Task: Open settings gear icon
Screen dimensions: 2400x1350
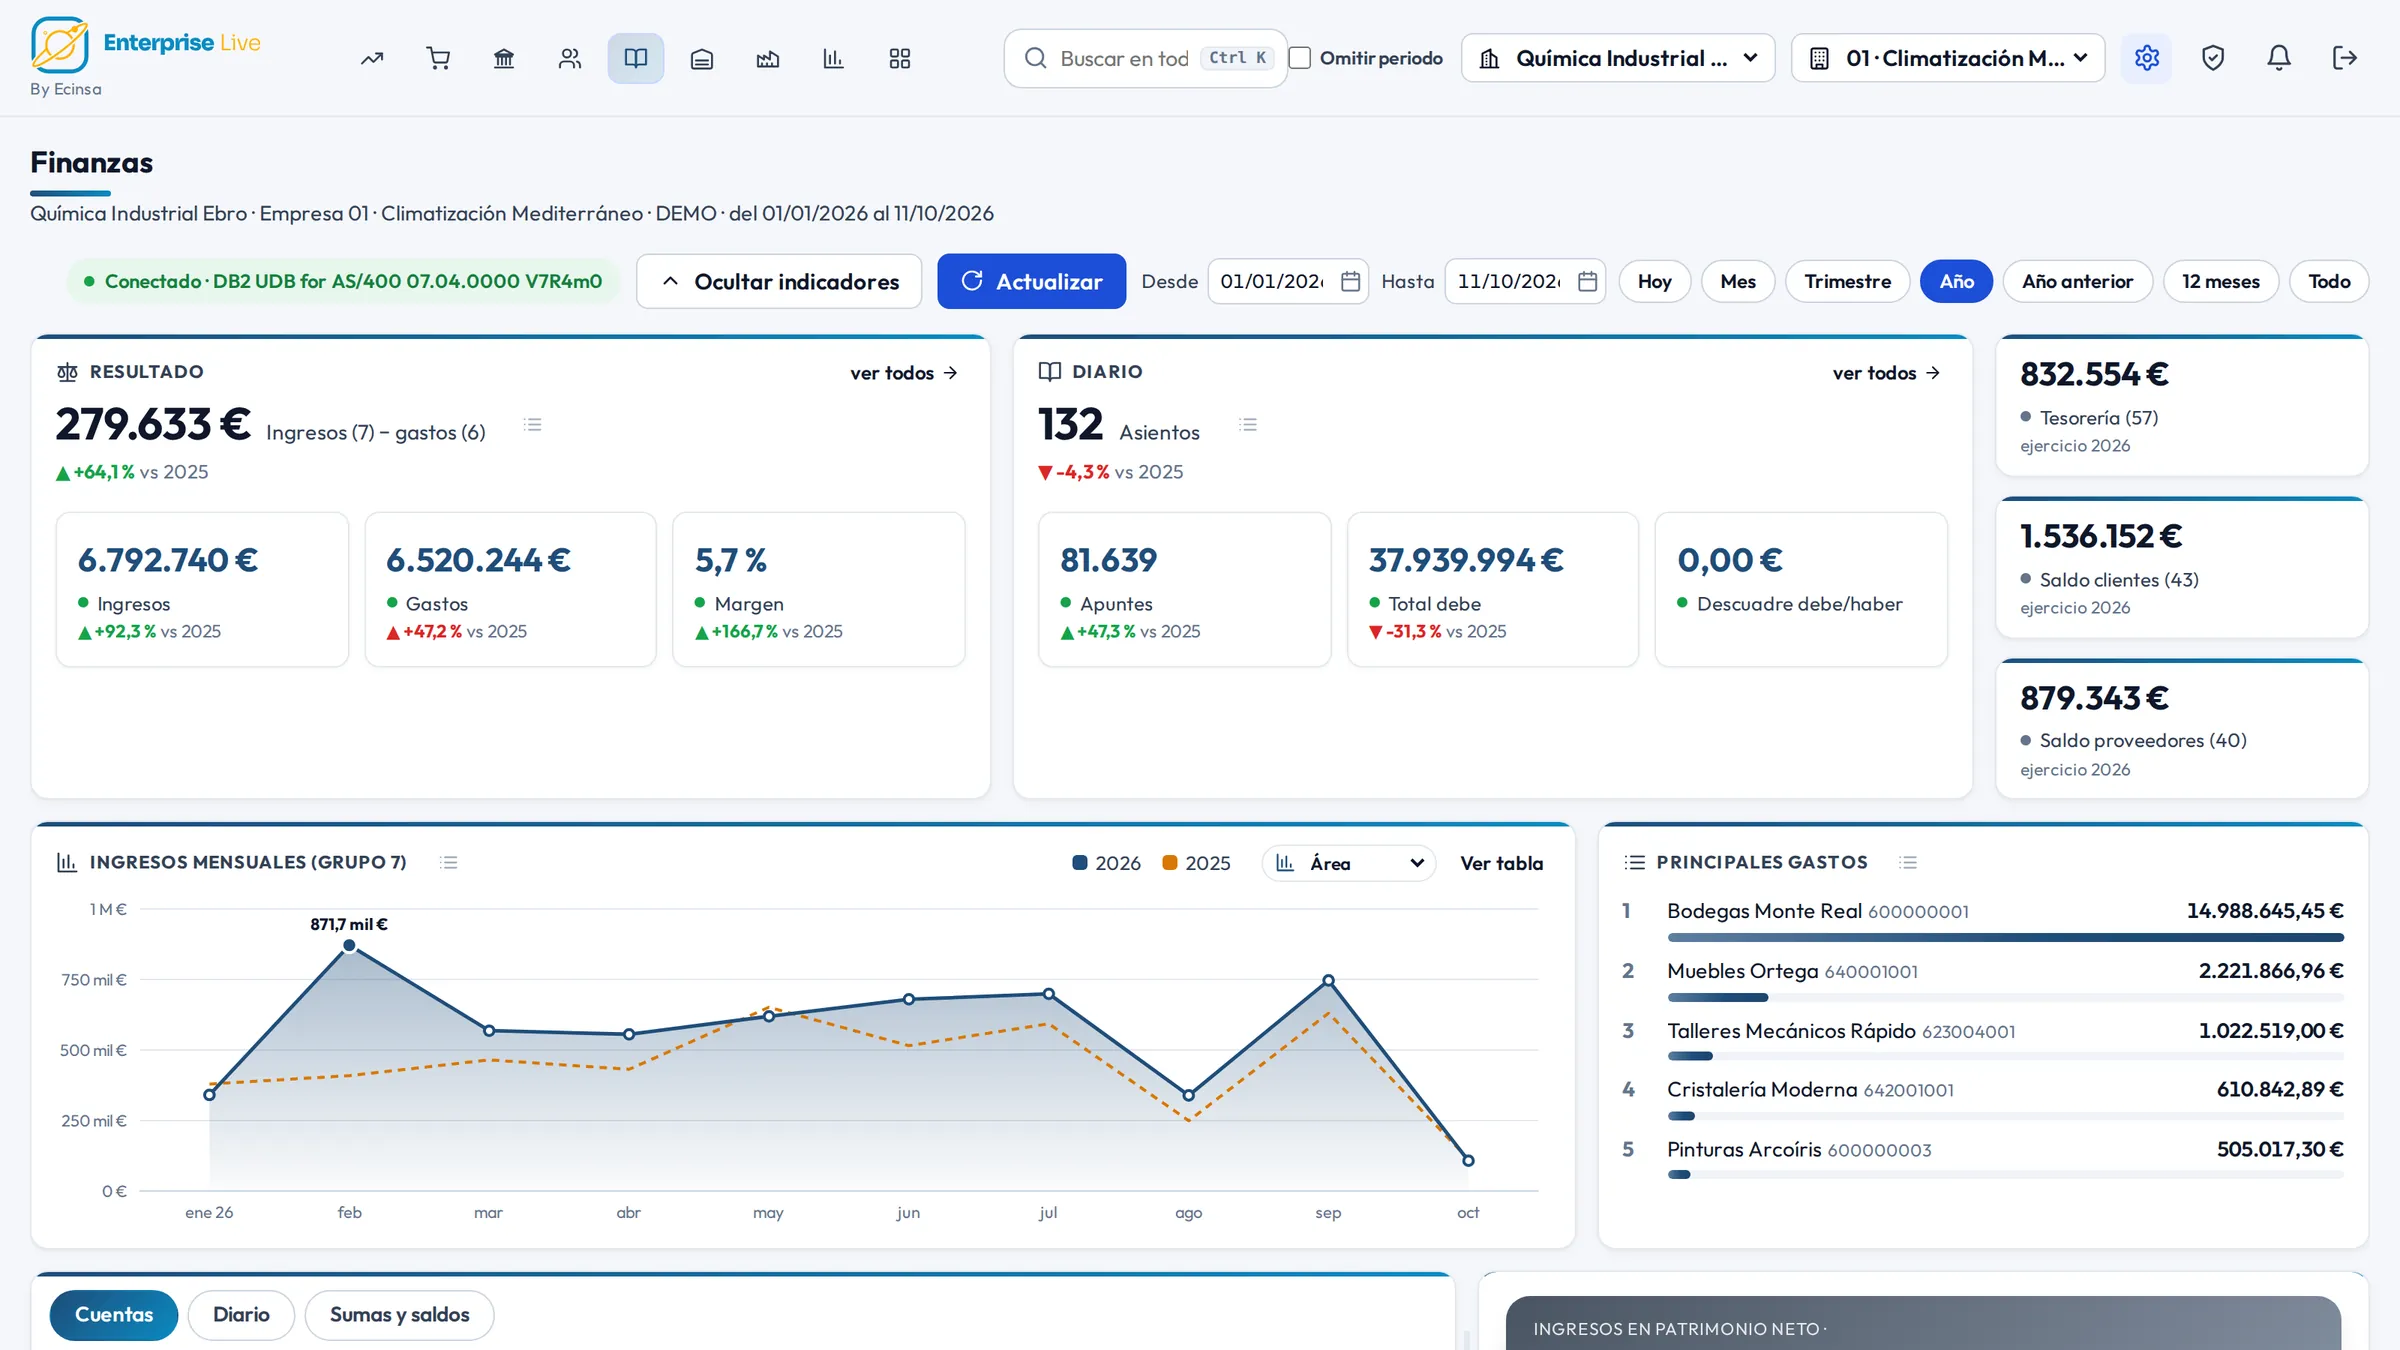Action: click(x=2147, y=58)
